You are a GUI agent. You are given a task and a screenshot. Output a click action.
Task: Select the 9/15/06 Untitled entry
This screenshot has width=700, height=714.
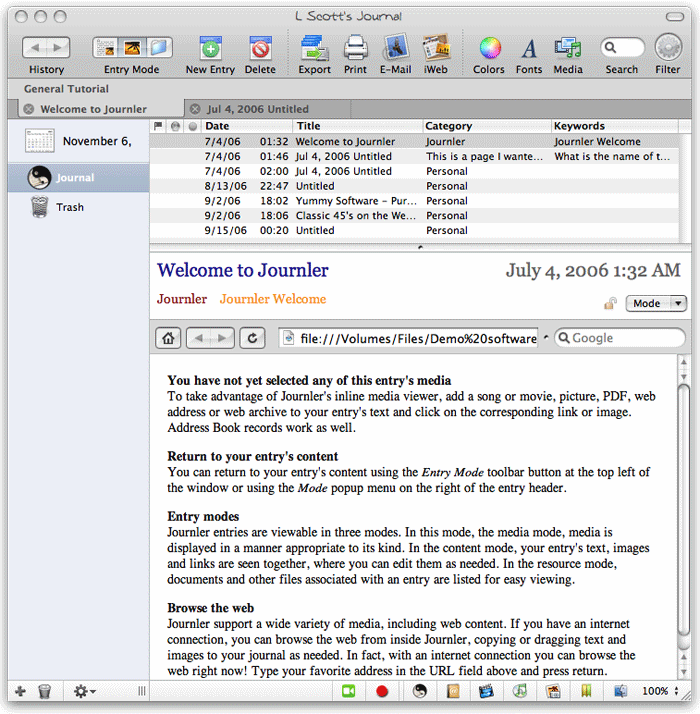click(414, 230)
